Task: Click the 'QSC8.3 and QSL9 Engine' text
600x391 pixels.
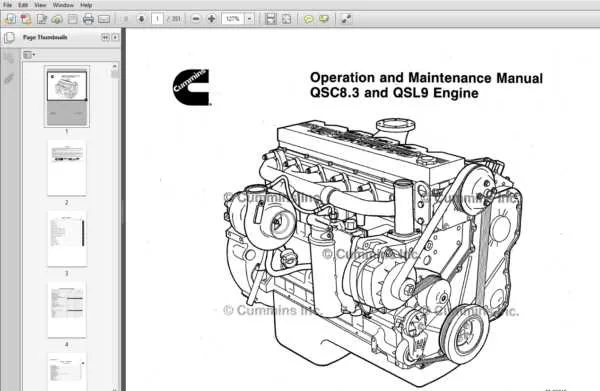Action: [394, 93]
